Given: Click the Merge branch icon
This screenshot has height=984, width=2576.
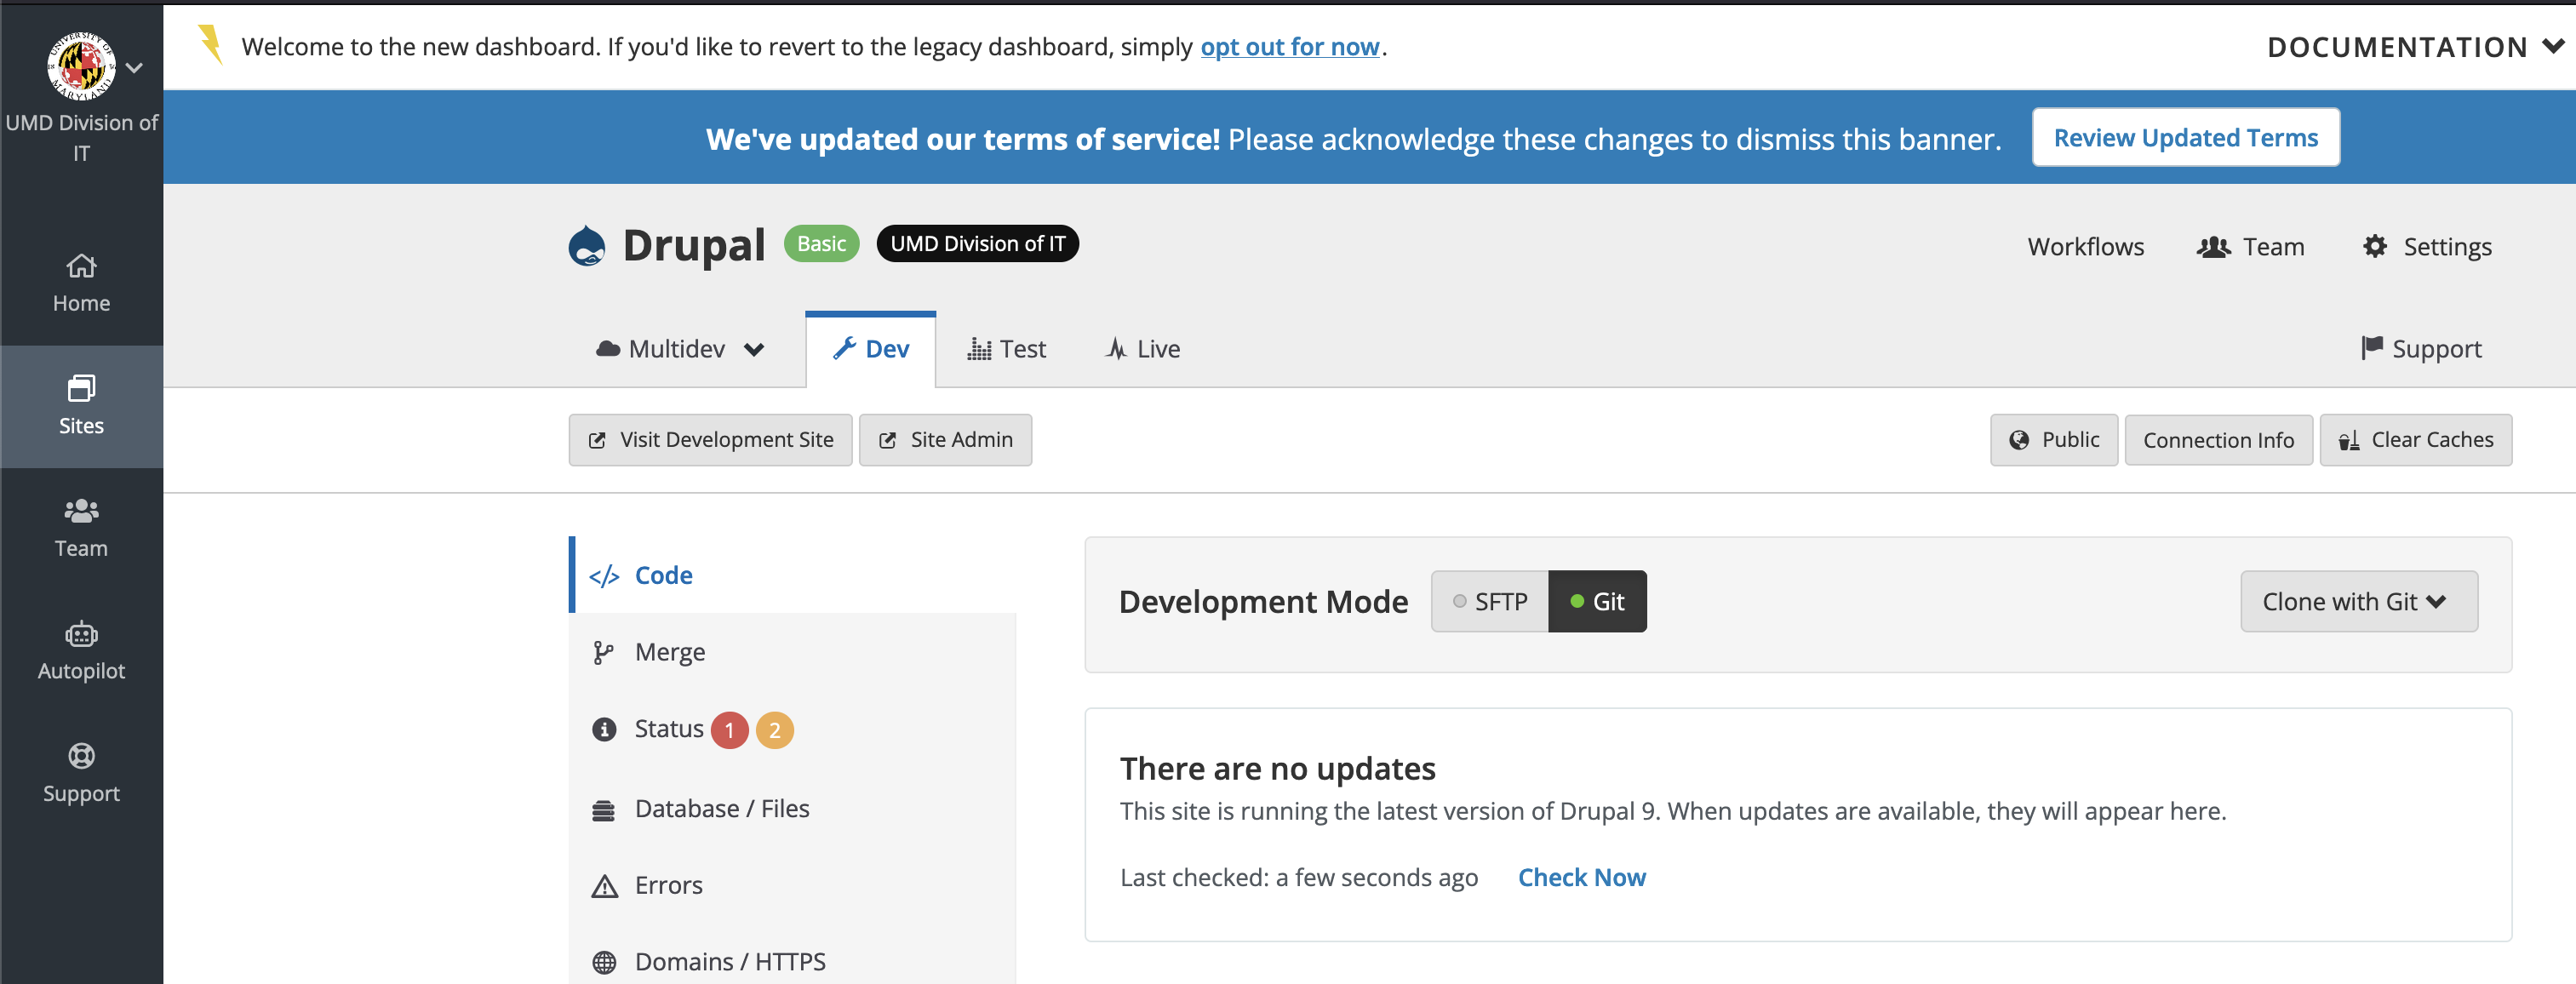Looking at the screenshot, I should (603, 653).
